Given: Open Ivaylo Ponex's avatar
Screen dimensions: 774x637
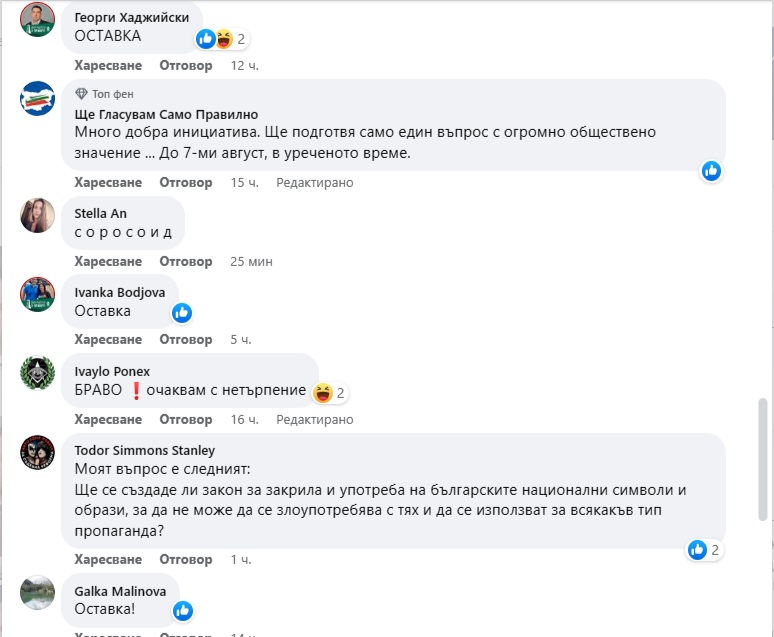Looking at the screenshot, I should coord(38,372).
